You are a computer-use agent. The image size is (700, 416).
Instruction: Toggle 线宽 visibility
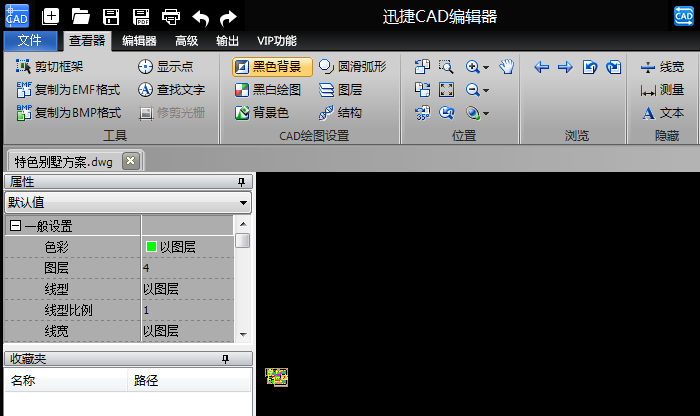point(662,67)
